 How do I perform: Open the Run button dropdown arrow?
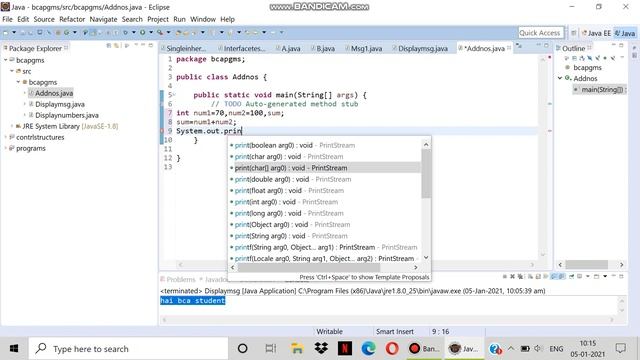(151, 32)
